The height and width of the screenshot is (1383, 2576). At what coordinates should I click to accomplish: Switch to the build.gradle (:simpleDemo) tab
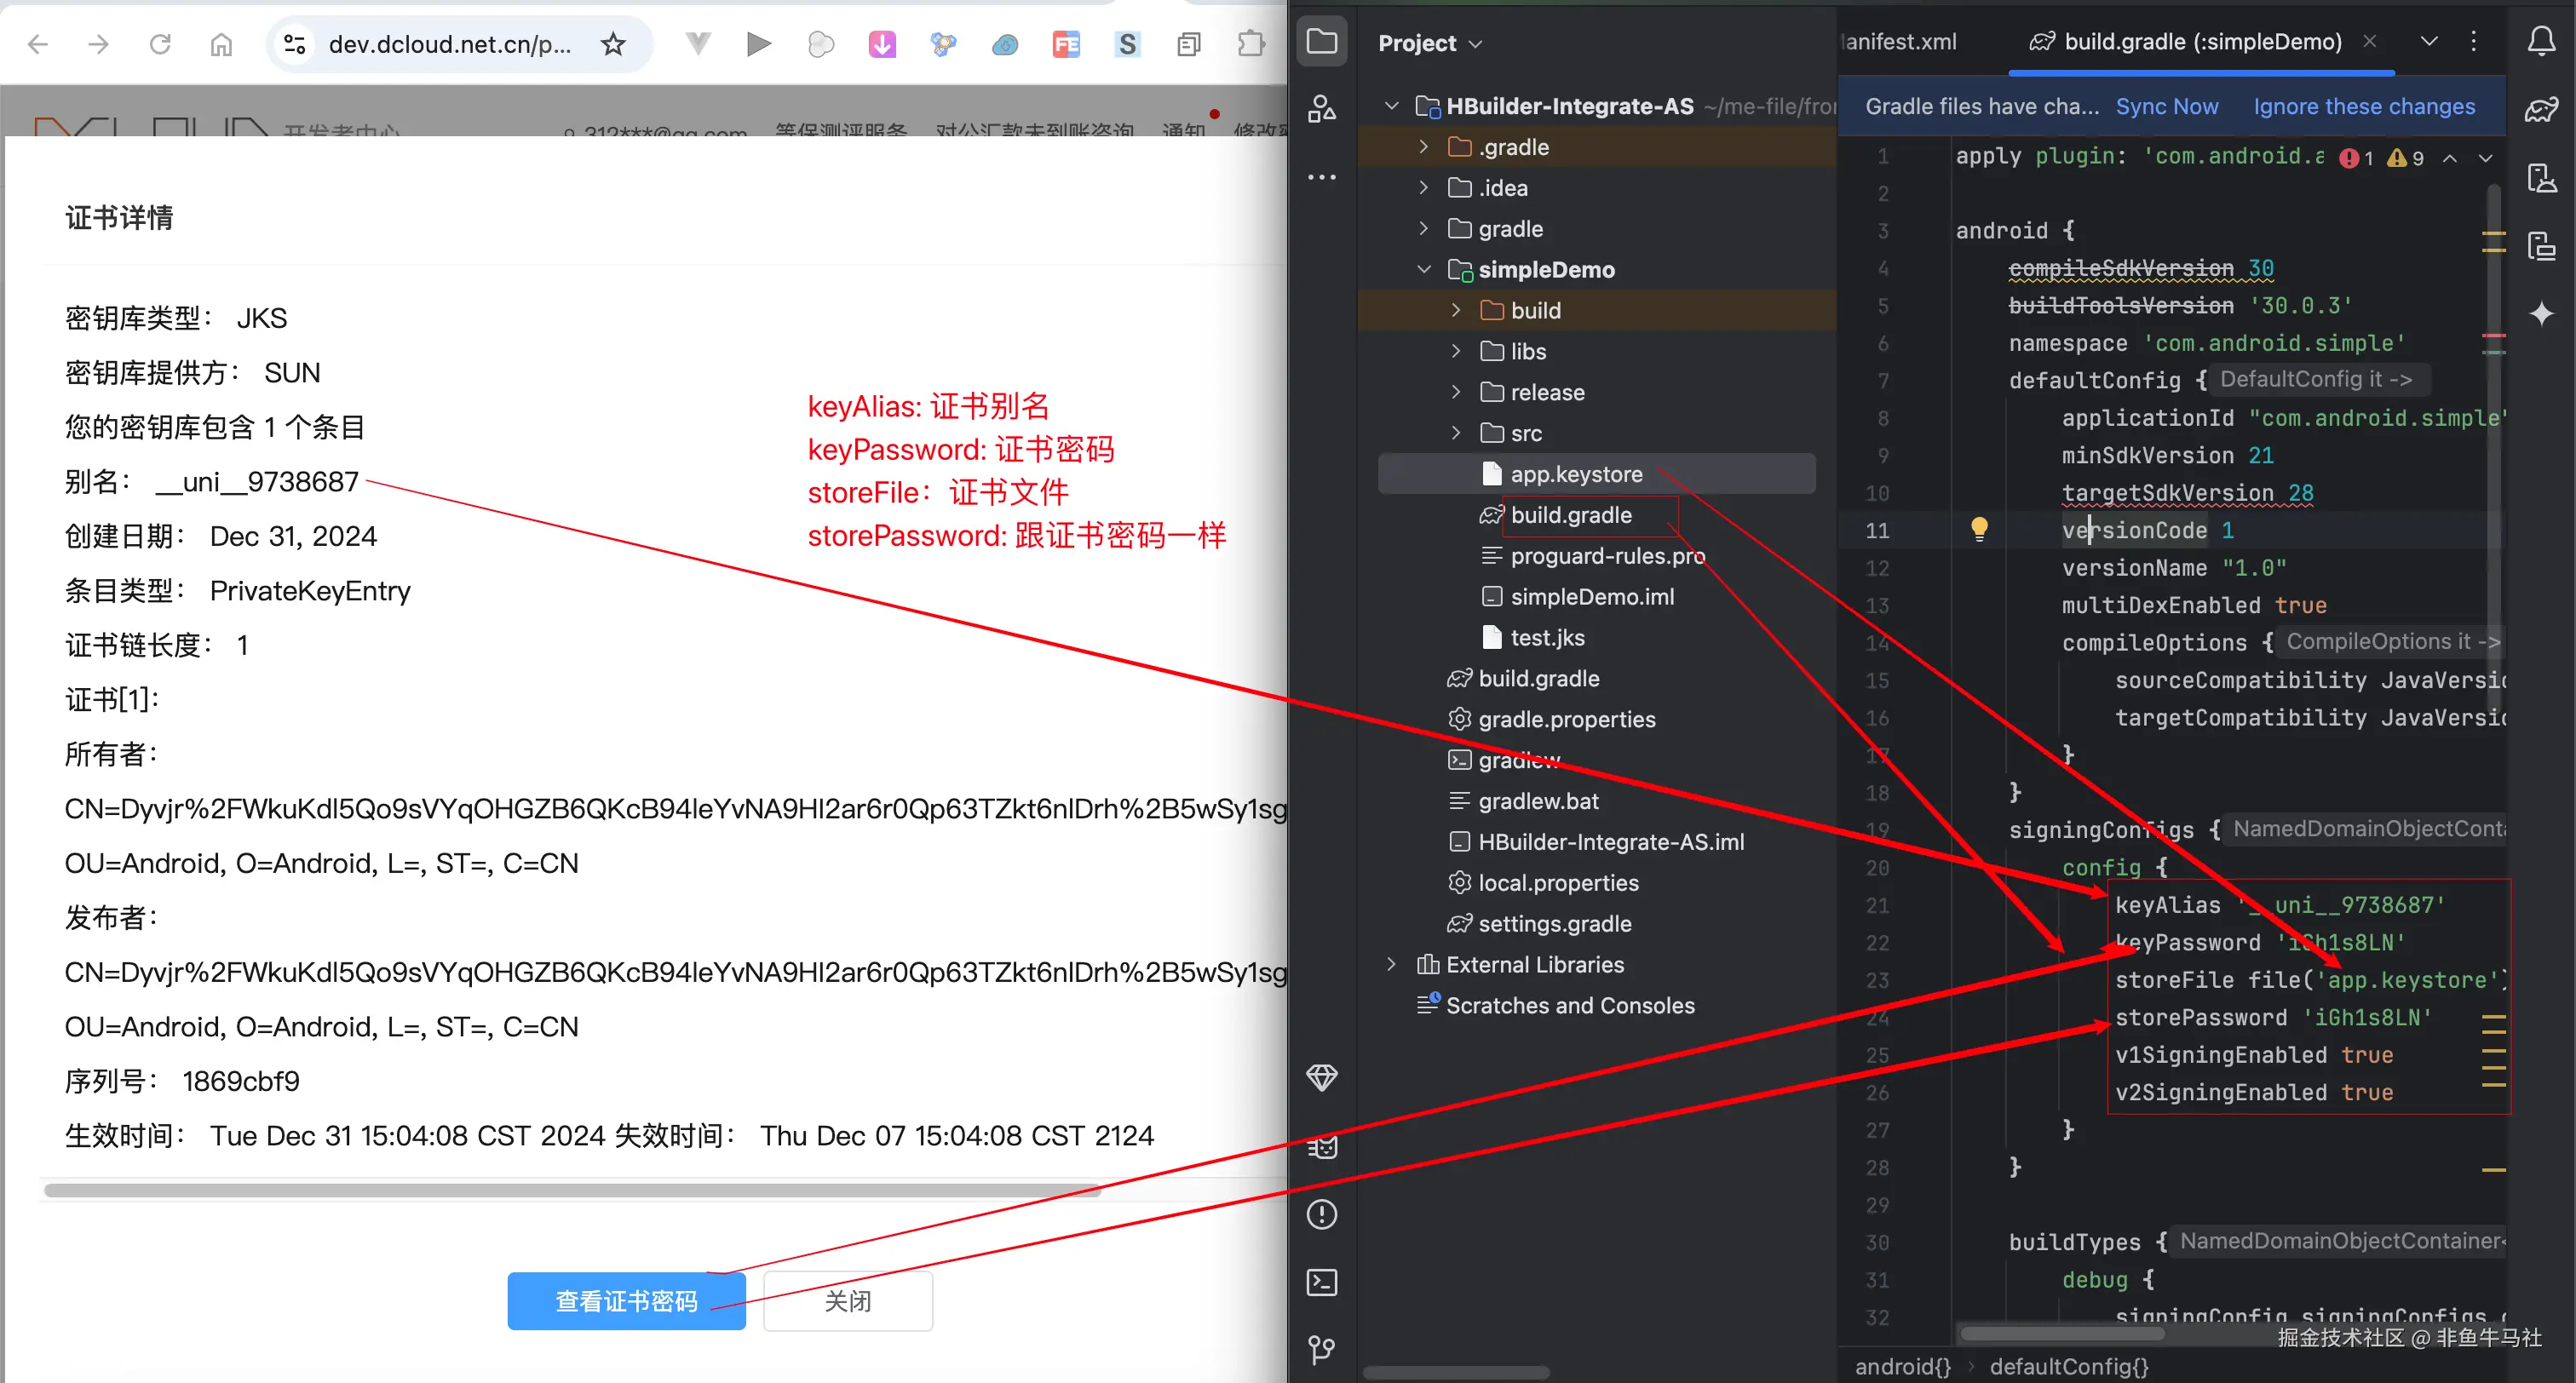point(2200,42)
